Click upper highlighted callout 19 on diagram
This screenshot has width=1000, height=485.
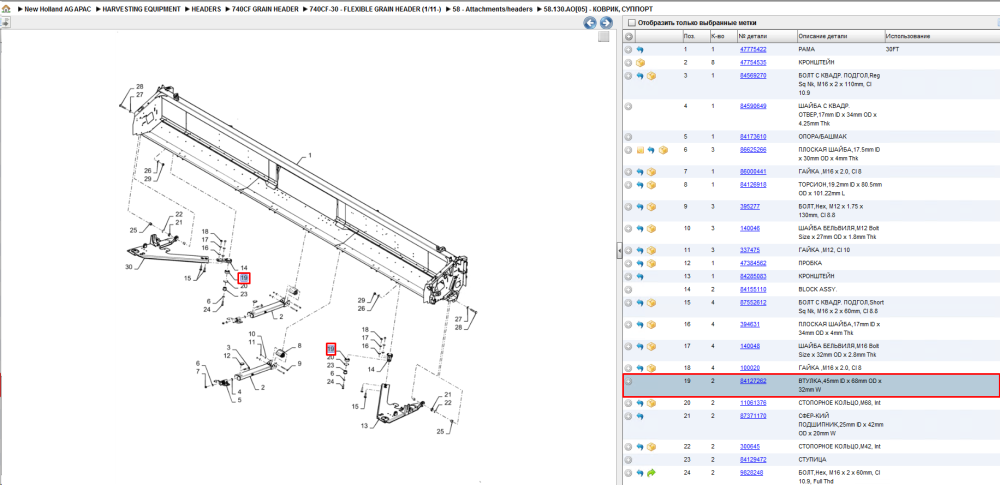tap(244, 278)
